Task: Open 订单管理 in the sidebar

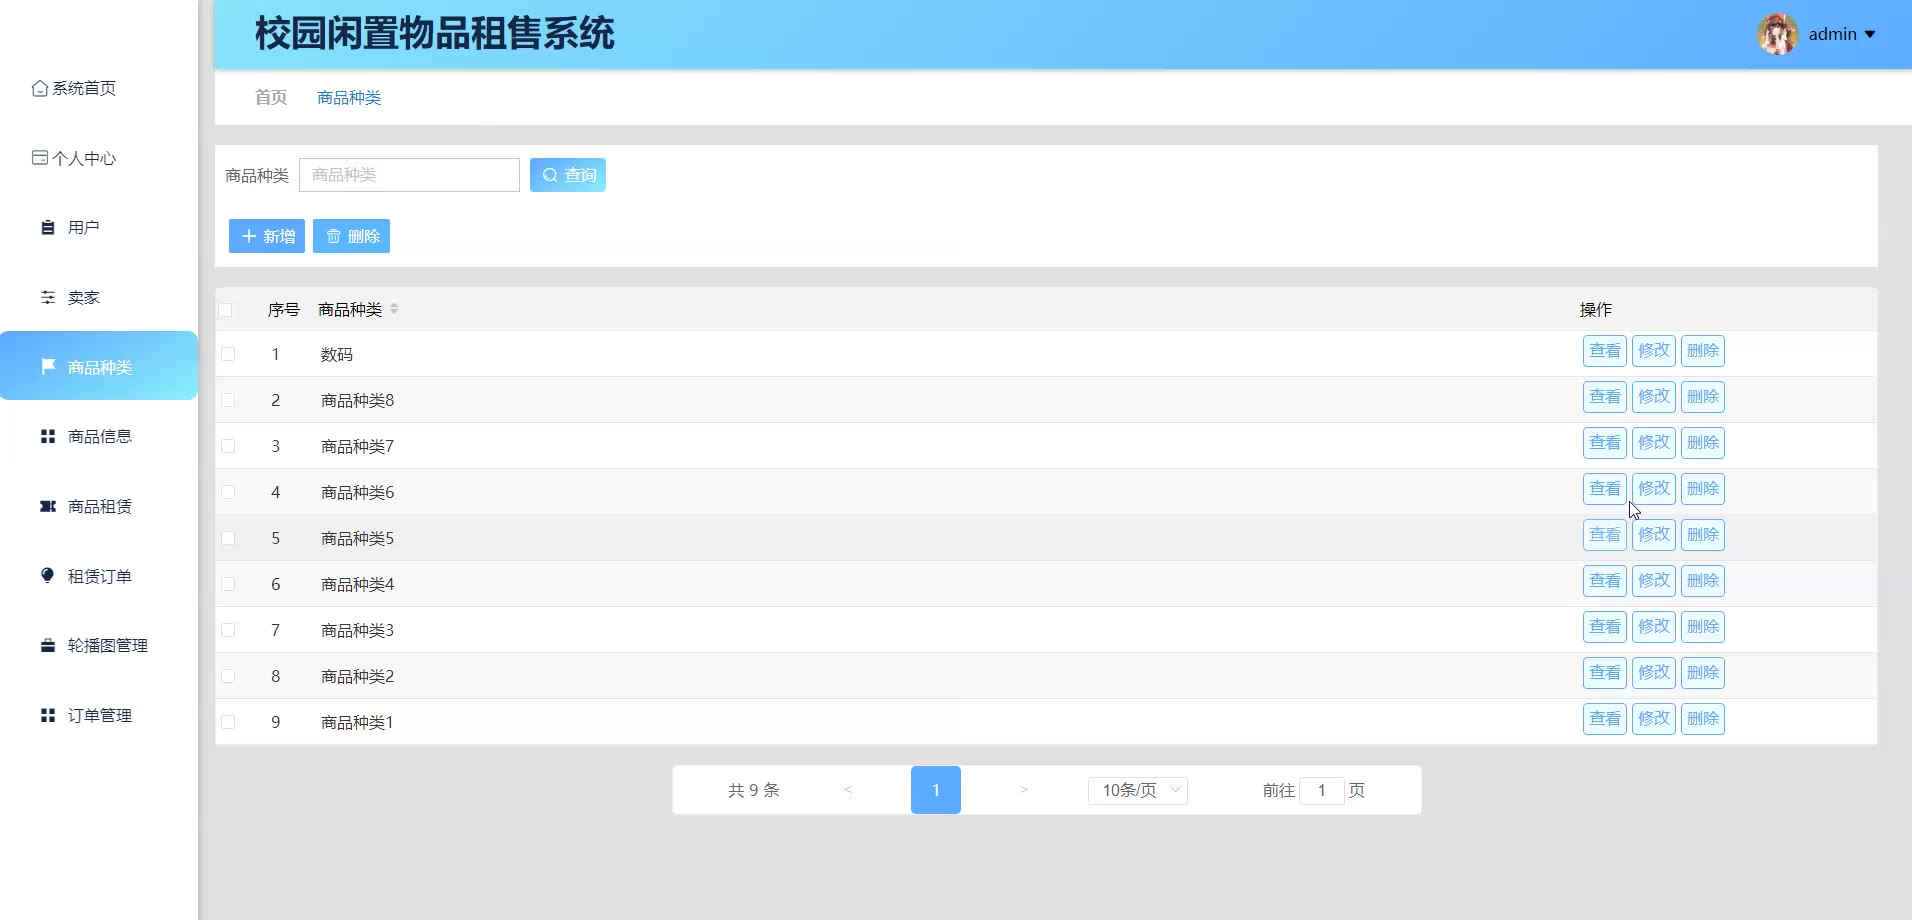Action: (99, 715)
